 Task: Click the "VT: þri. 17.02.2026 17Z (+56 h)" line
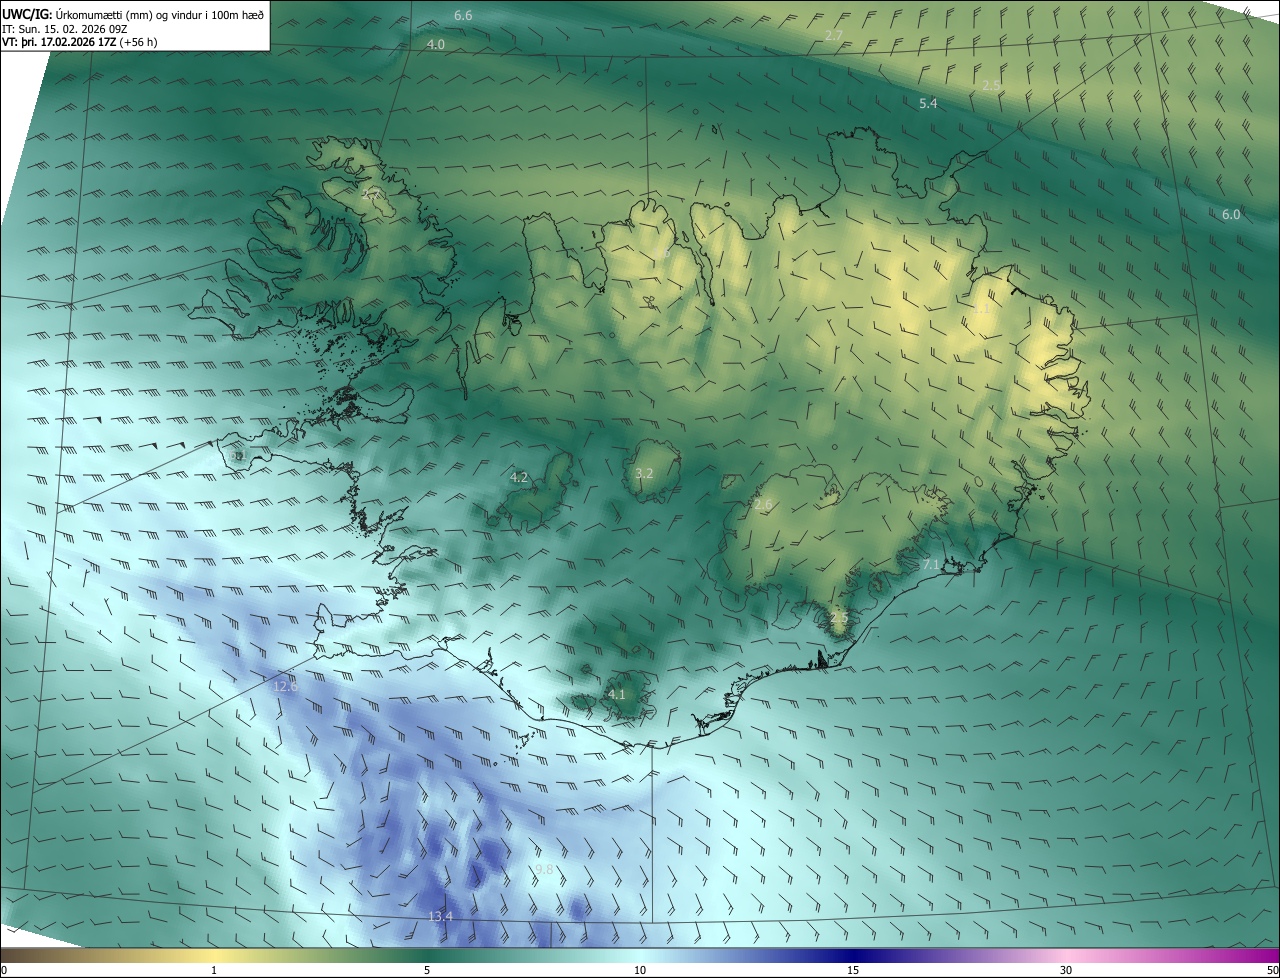[79, 42]
